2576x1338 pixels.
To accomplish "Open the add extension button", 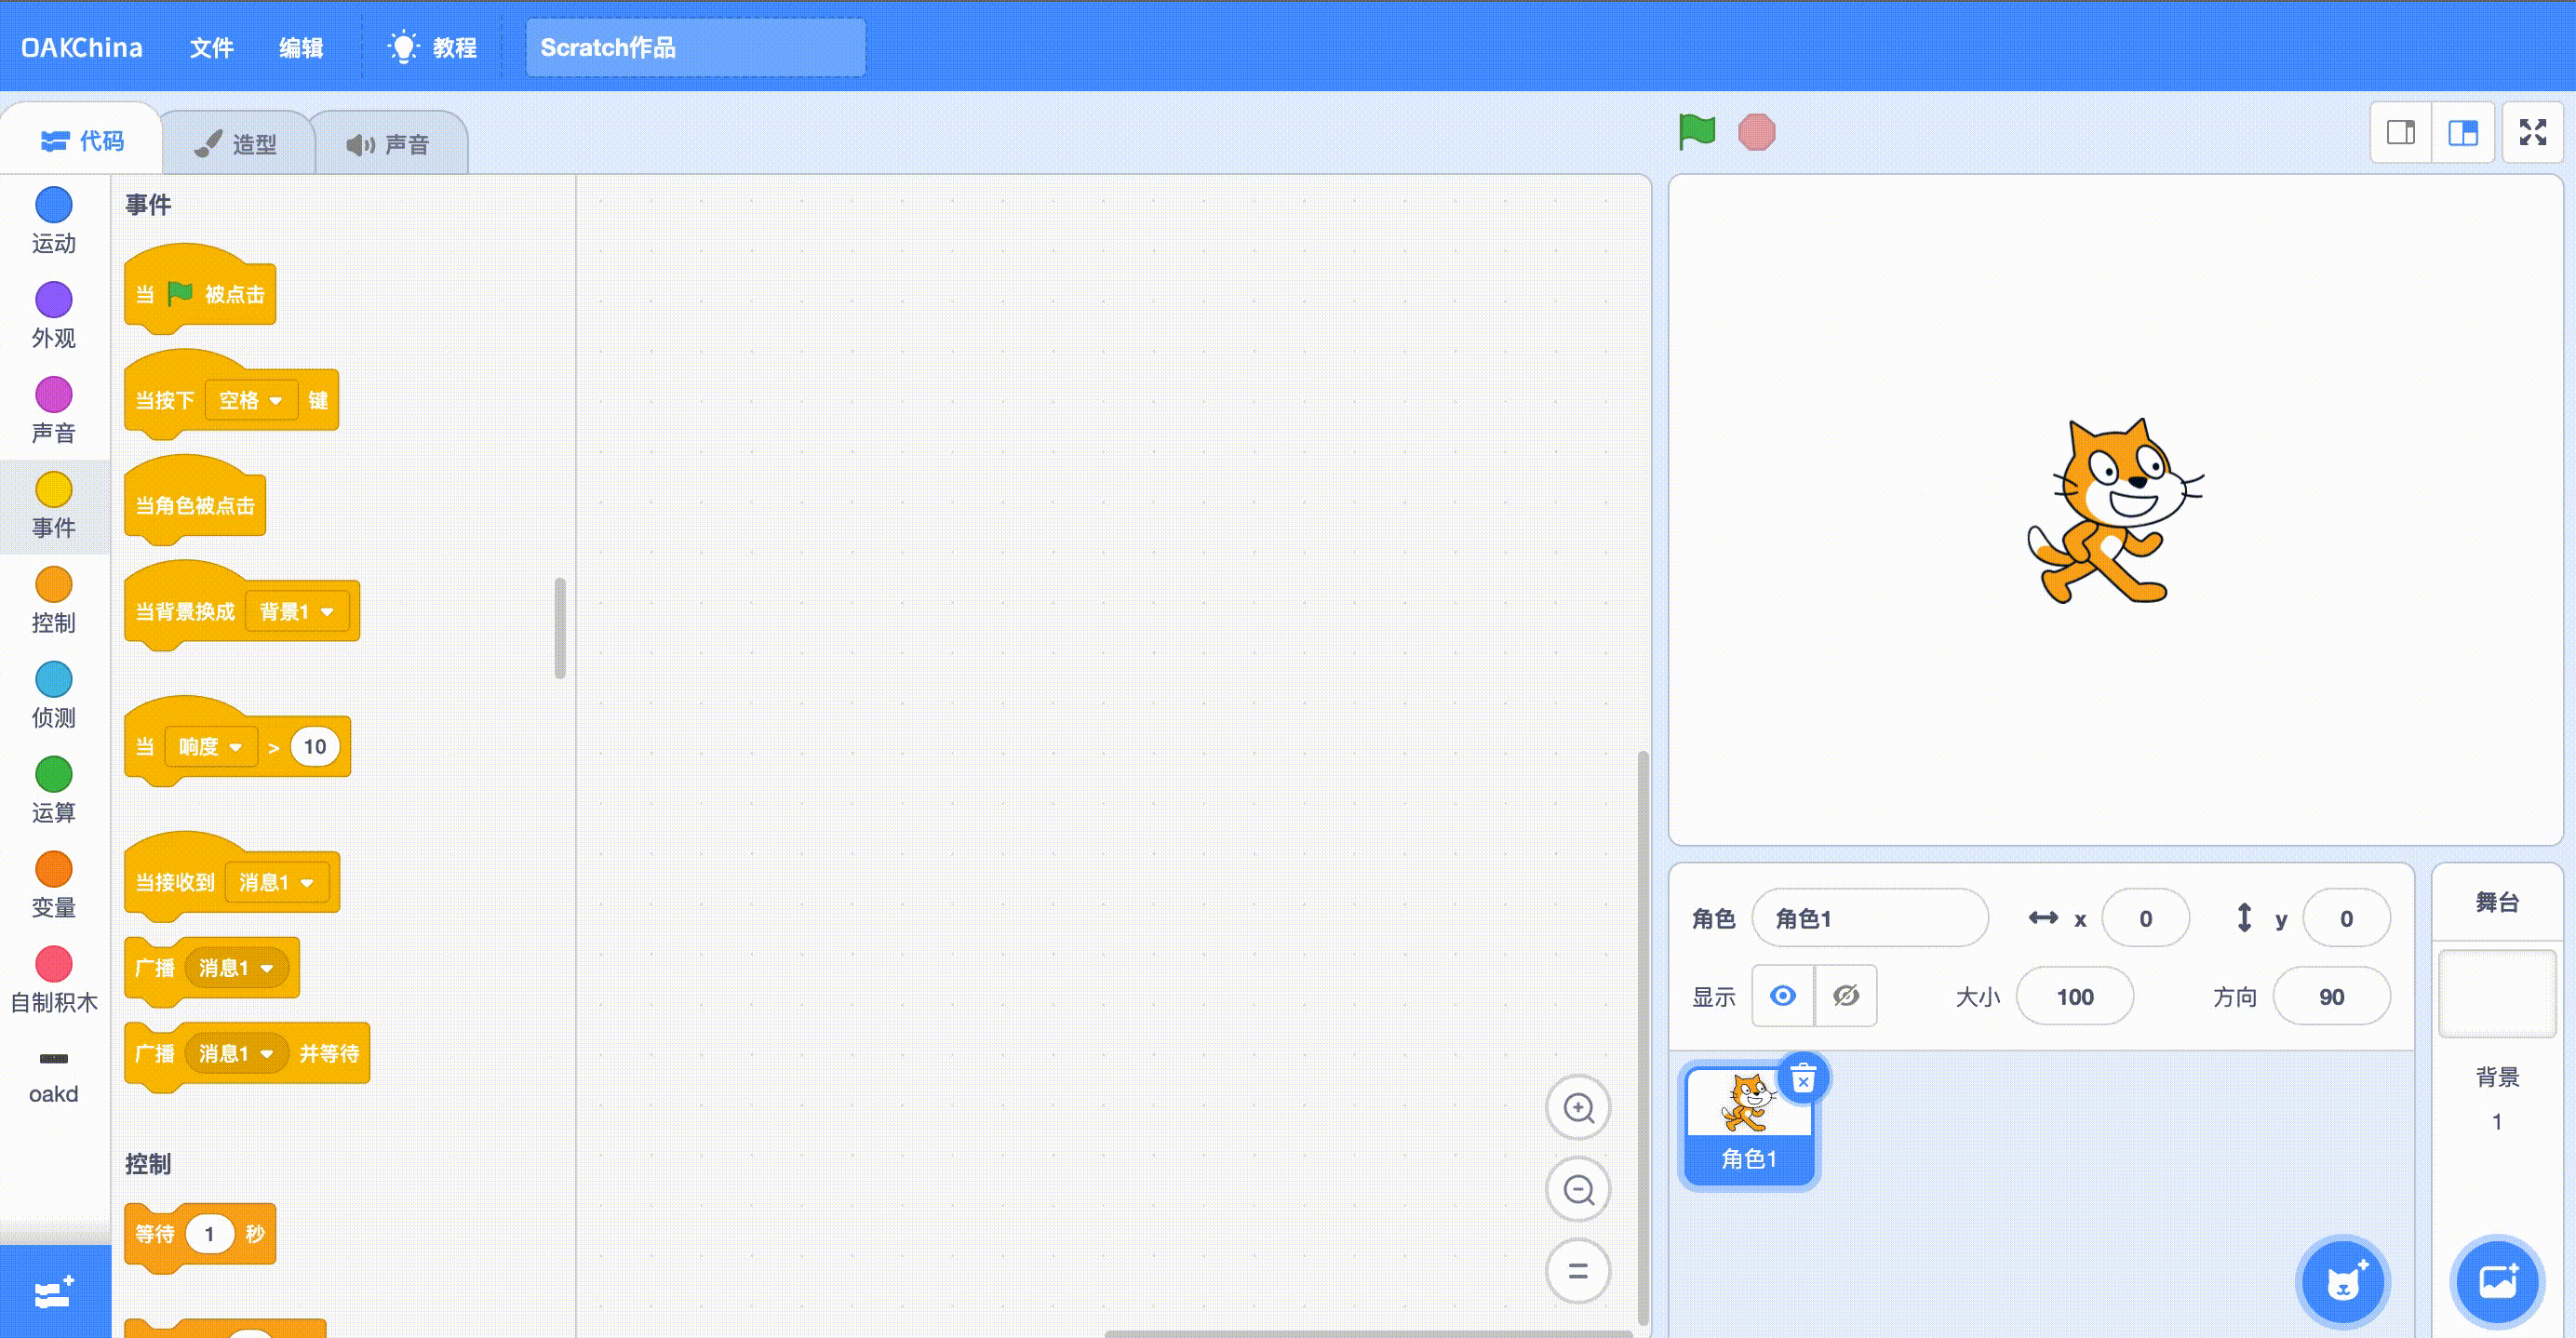I will pyautogui.click(x=54, y=1292).
